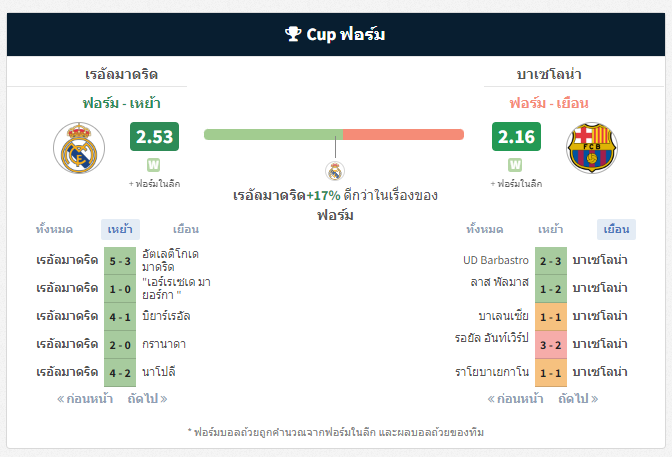This screenshot has width=672, height=457.
Task: Go to 'ถัดไป »' under Real Madrid matches
Action: tap(147, 399)
